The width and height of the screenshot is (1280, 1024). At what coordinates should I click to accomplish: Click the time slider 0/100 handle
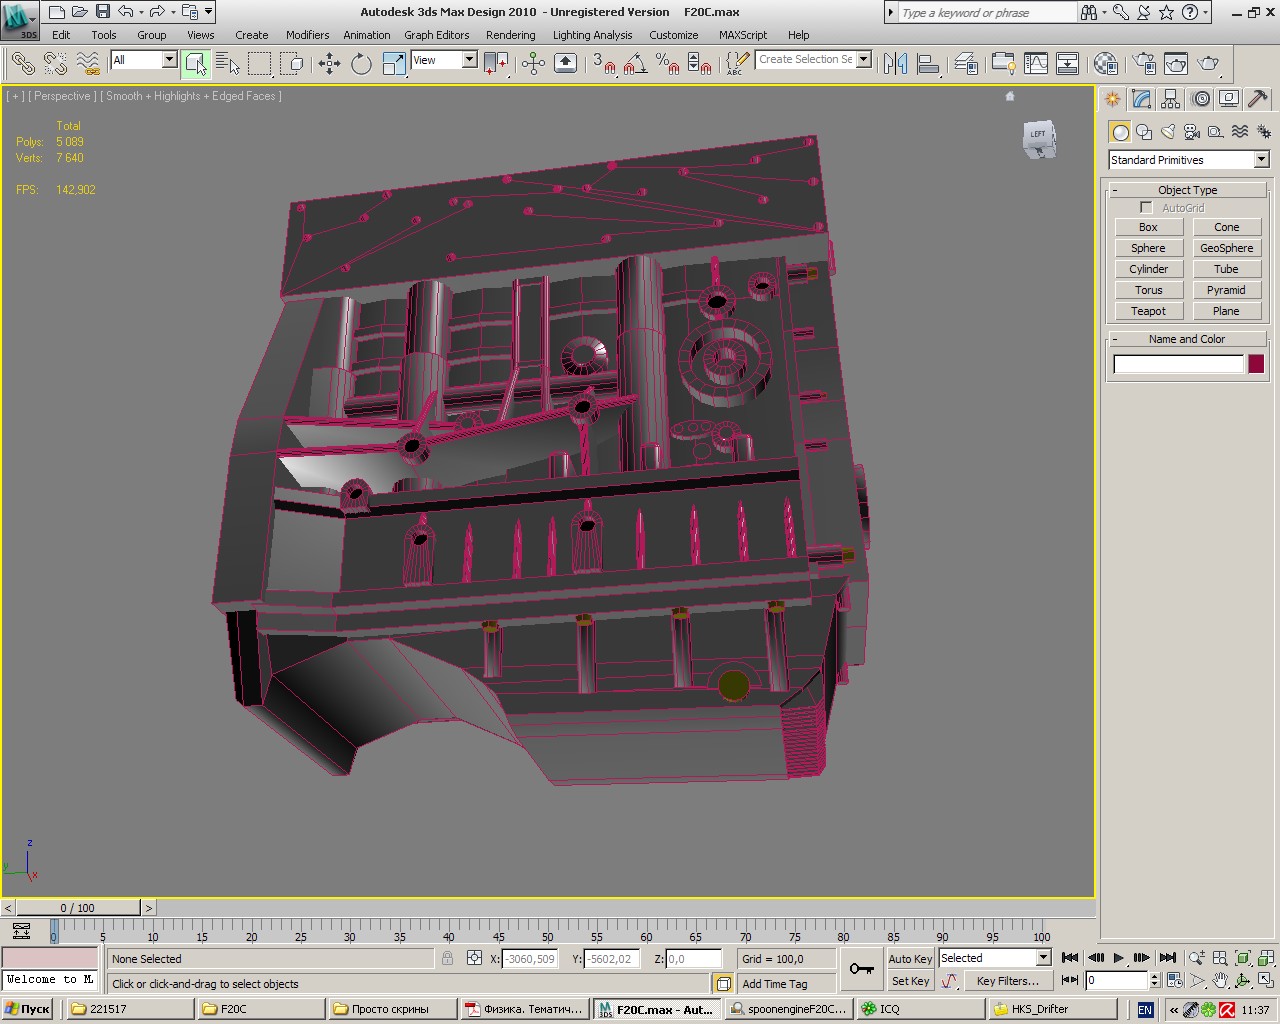pos(78,908)
